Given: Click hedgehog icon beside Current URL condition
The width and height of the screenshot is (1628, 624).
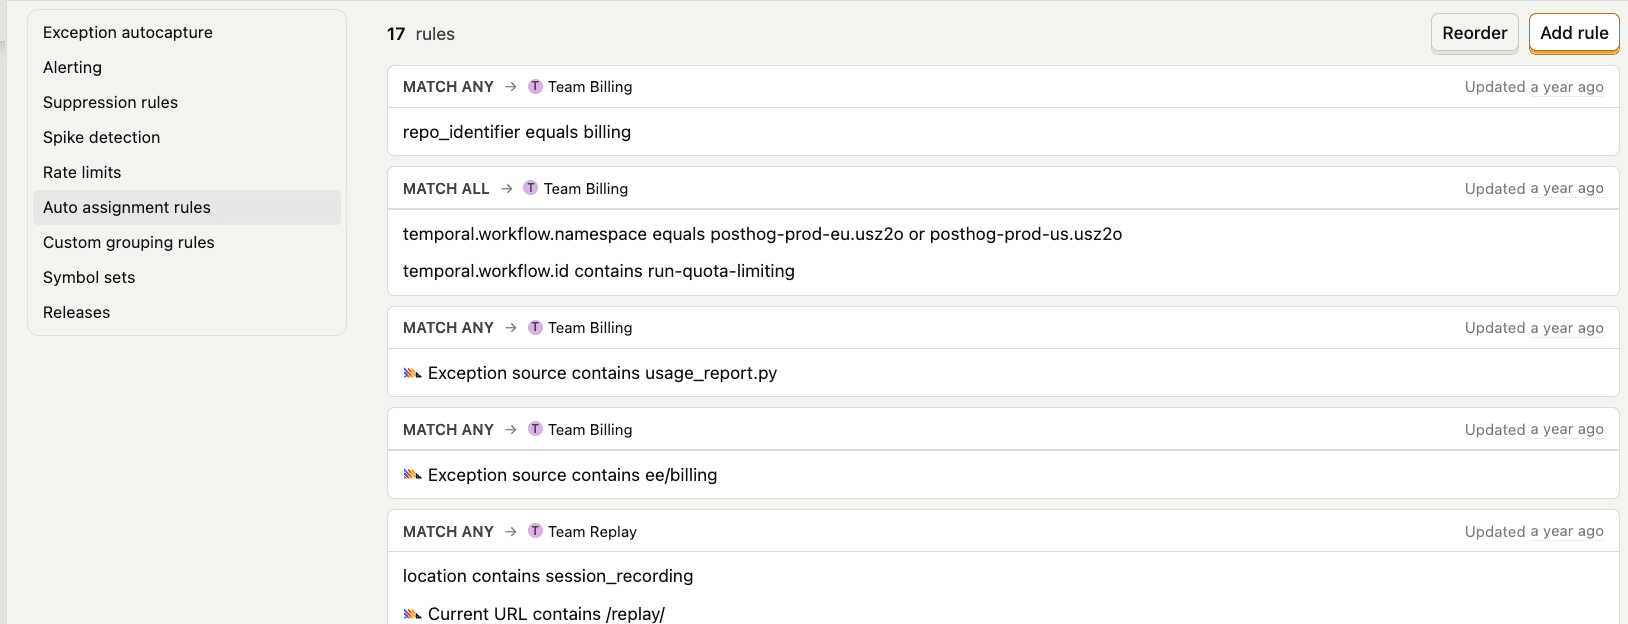Looking at the screenshot, I should pyautogui.click(x=412, y=614).
